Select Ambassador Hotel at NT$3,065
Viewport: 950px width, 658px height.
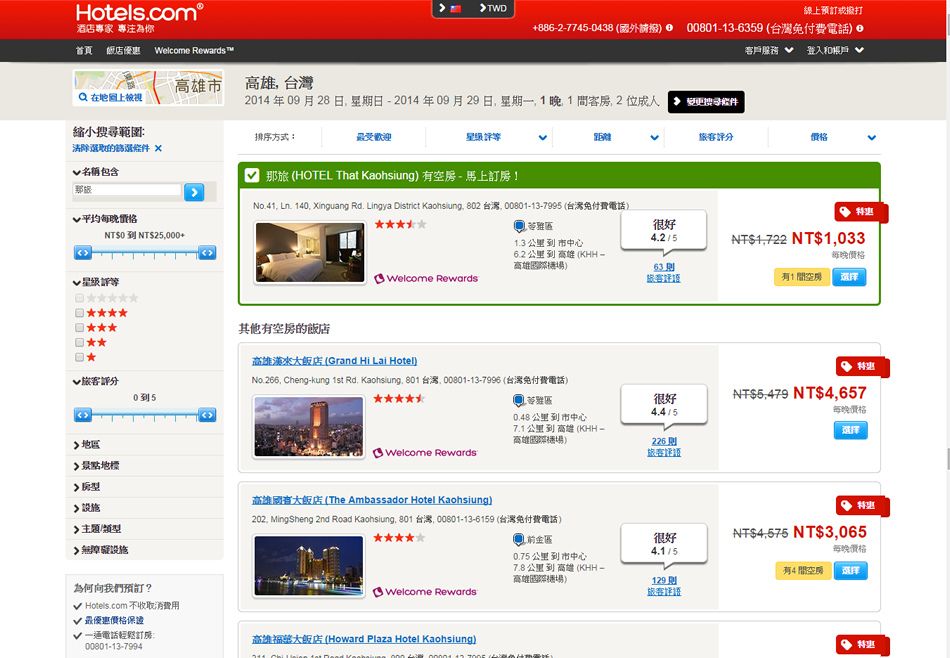point(851,571)
